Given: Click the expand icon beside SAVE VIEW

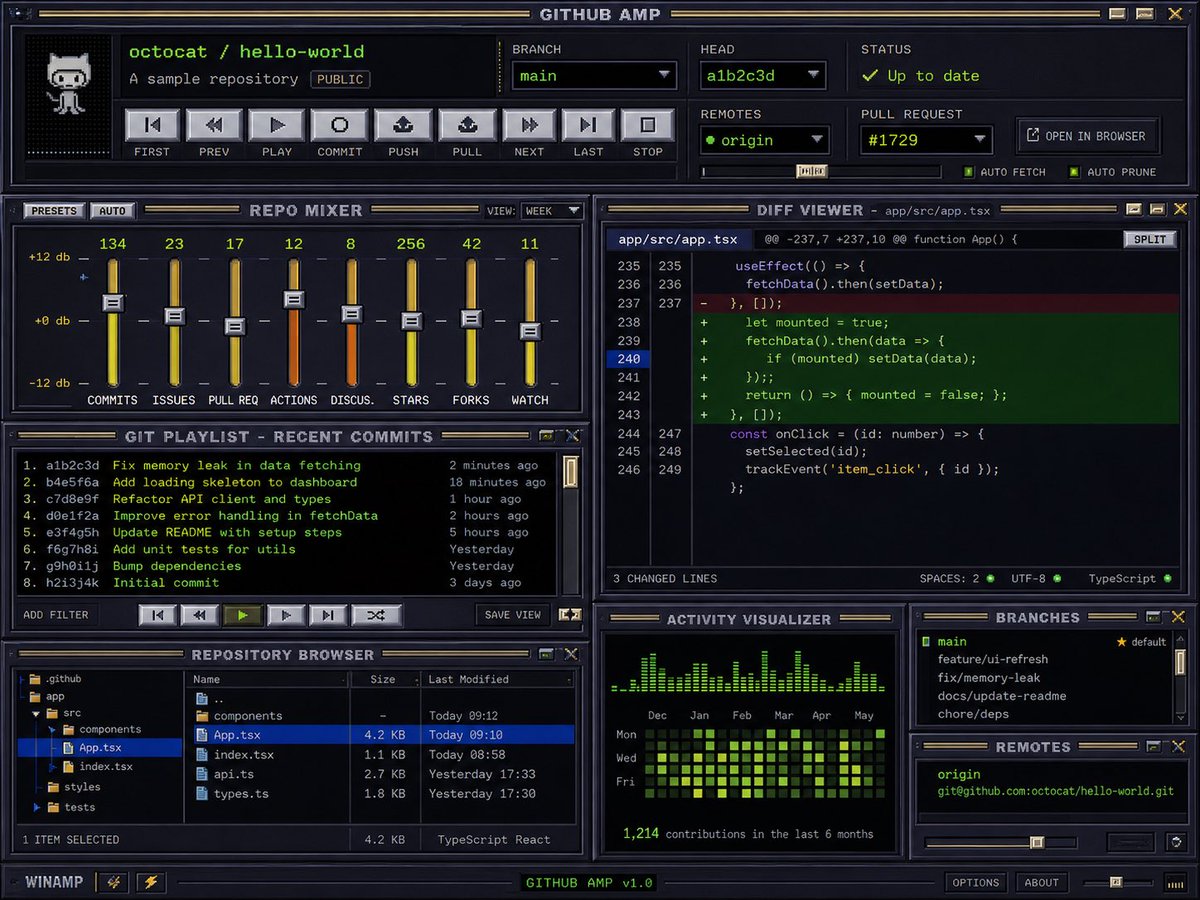Looking at the screenshot, I should (570, 615).
